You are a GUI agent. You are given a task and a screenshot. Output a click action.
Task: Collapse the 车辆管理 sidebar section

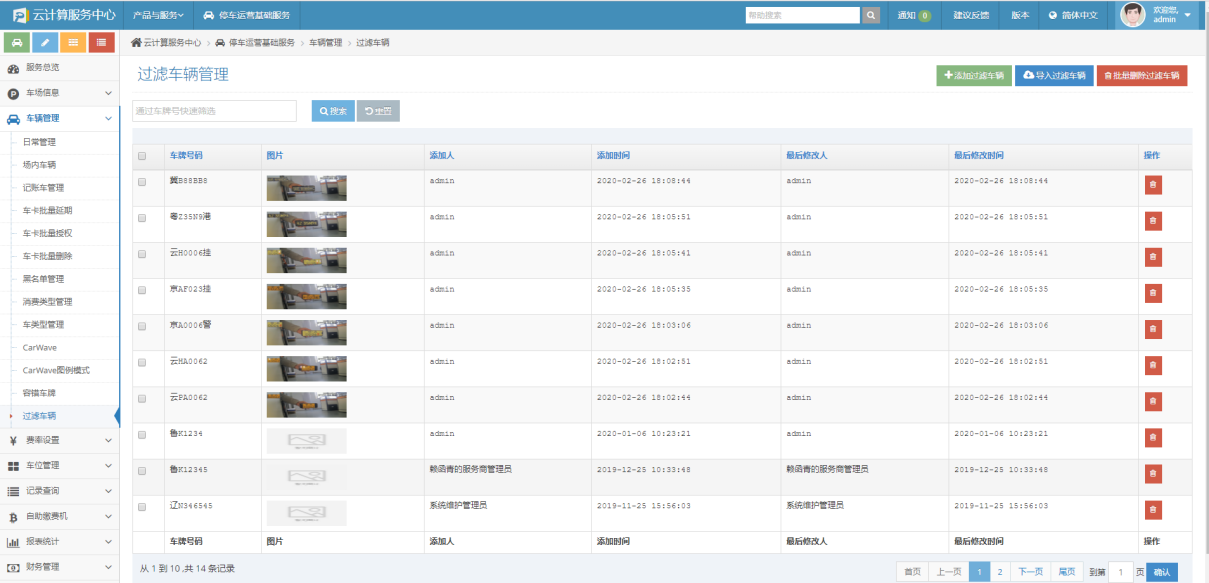point(59,118)
